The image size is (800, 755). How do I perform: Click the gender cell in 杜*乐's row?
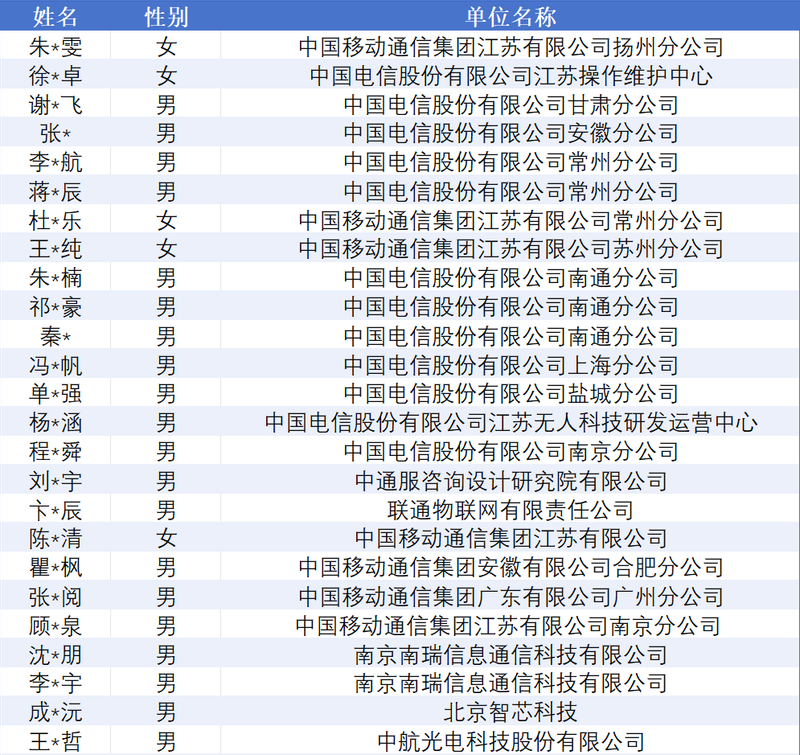pos(166,221)
